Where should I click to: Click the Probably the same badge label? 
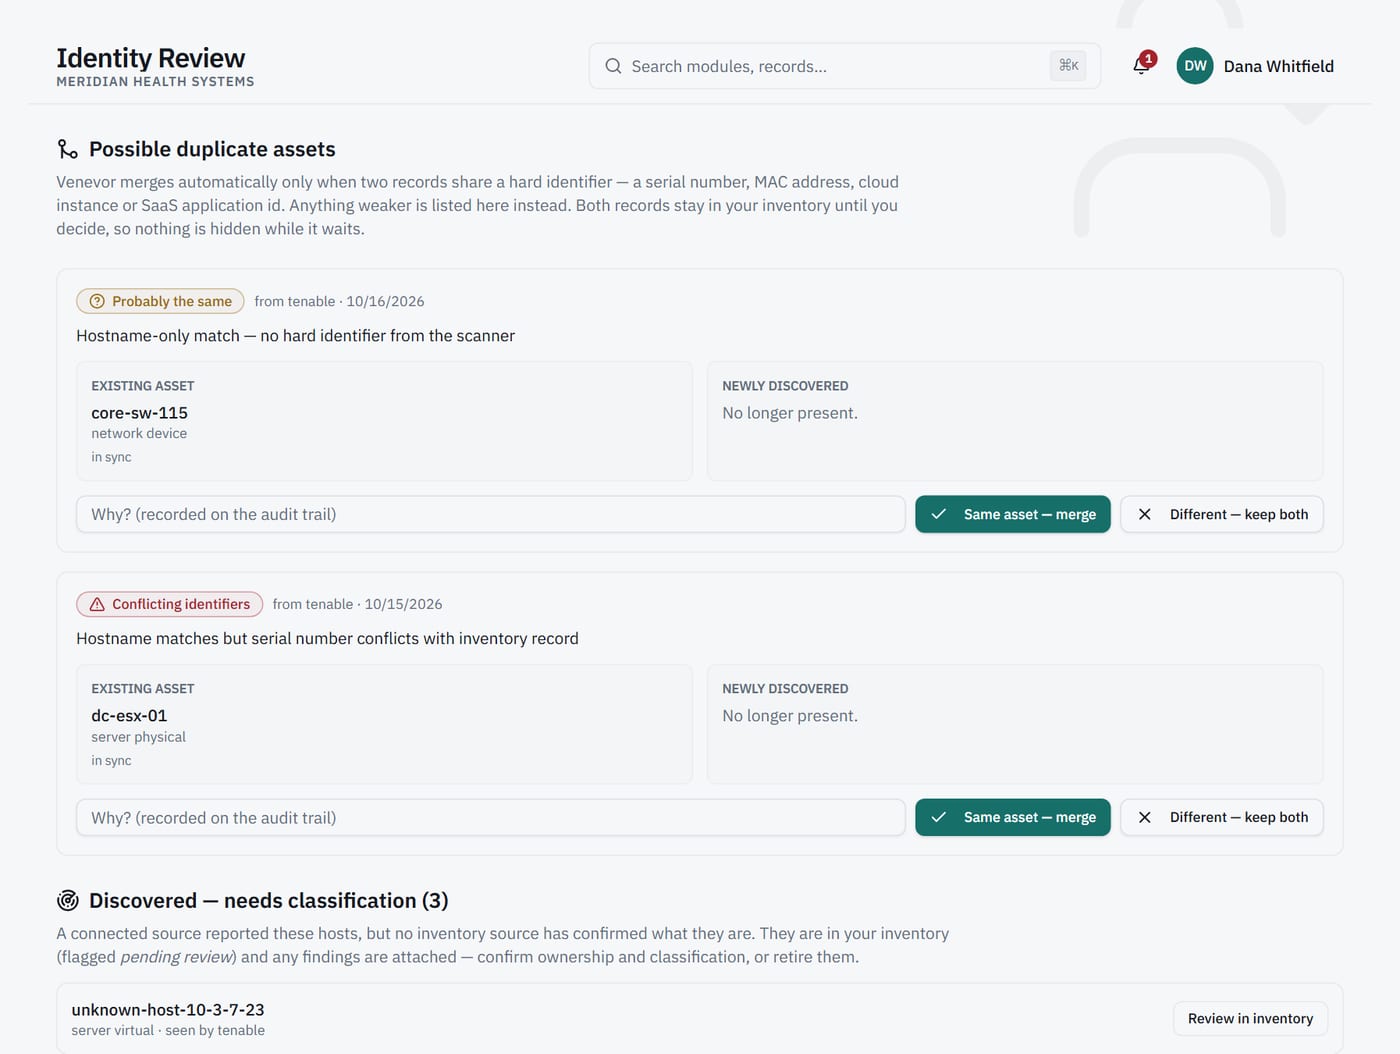[172, 301]
